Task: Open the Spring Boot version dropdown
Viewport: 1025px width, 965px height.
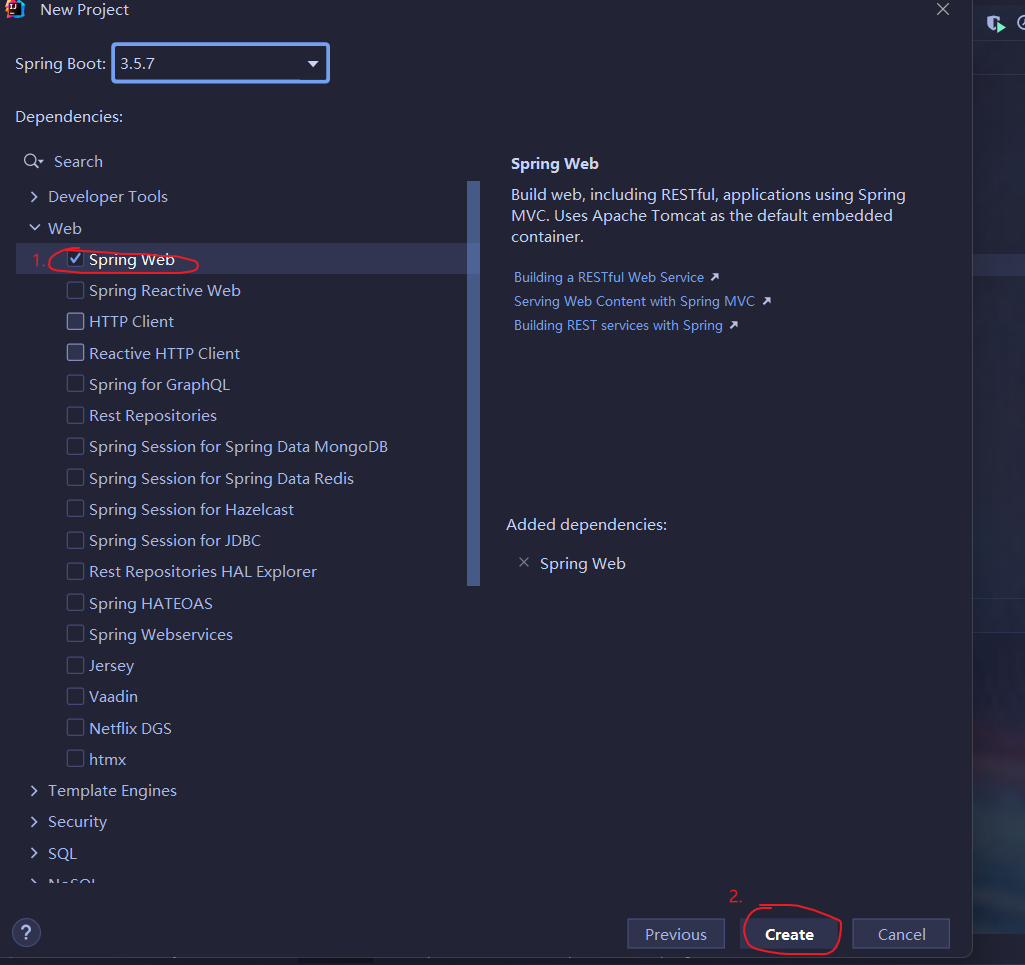Action: (x=220, y=63)
